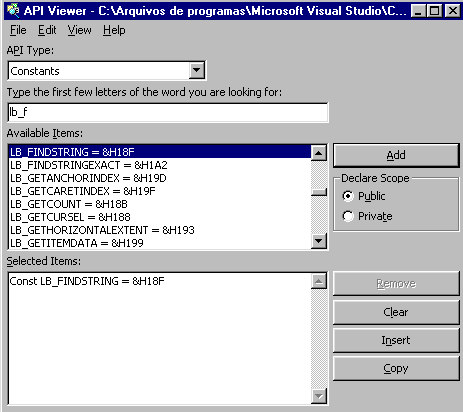Click the Available Items scroll up arrow
This screenshot has height=412, width=463.
319,153
